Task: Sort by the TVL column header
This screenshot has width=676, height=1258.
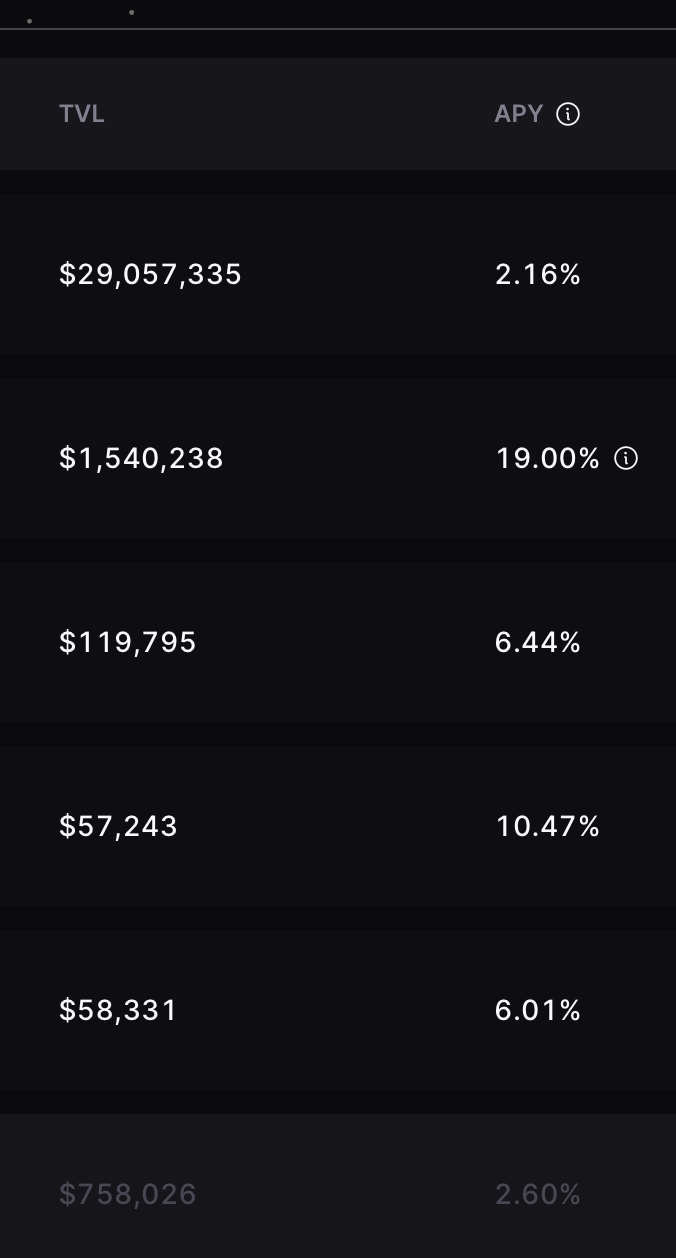Action: pyautogui.click(x=82, y=114)
